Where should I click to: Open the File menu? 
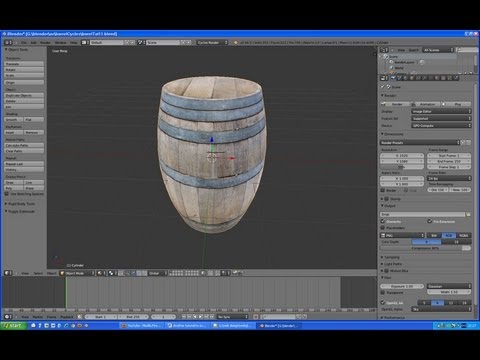point(24,43)
